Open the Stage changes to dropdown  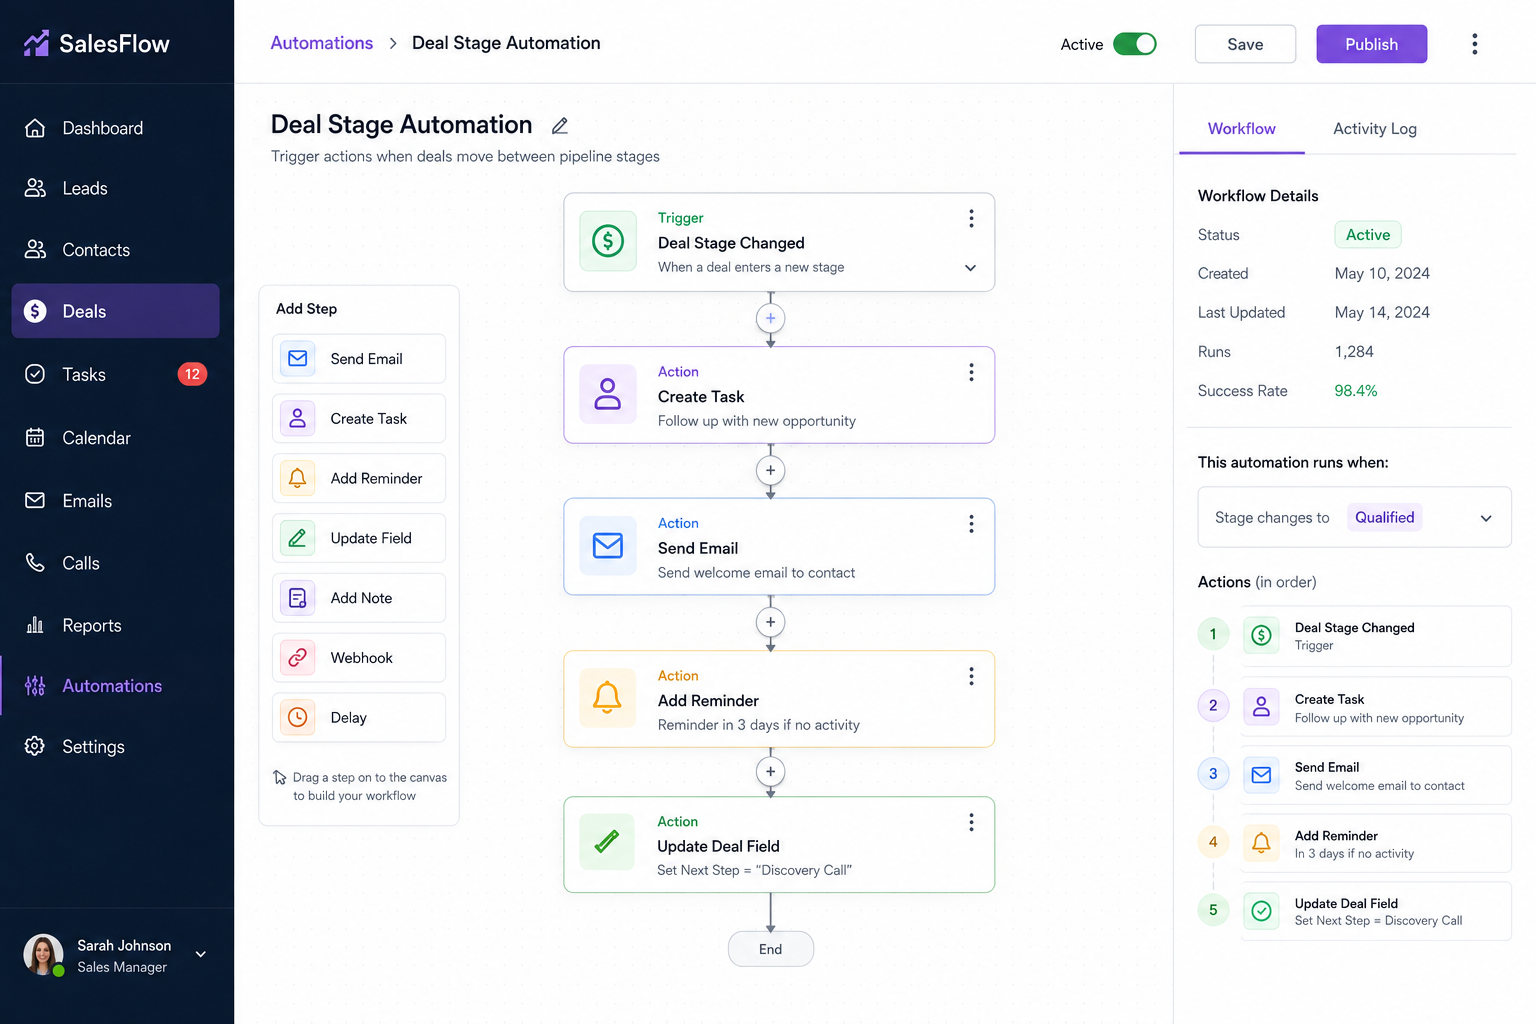click(1354, 517)
